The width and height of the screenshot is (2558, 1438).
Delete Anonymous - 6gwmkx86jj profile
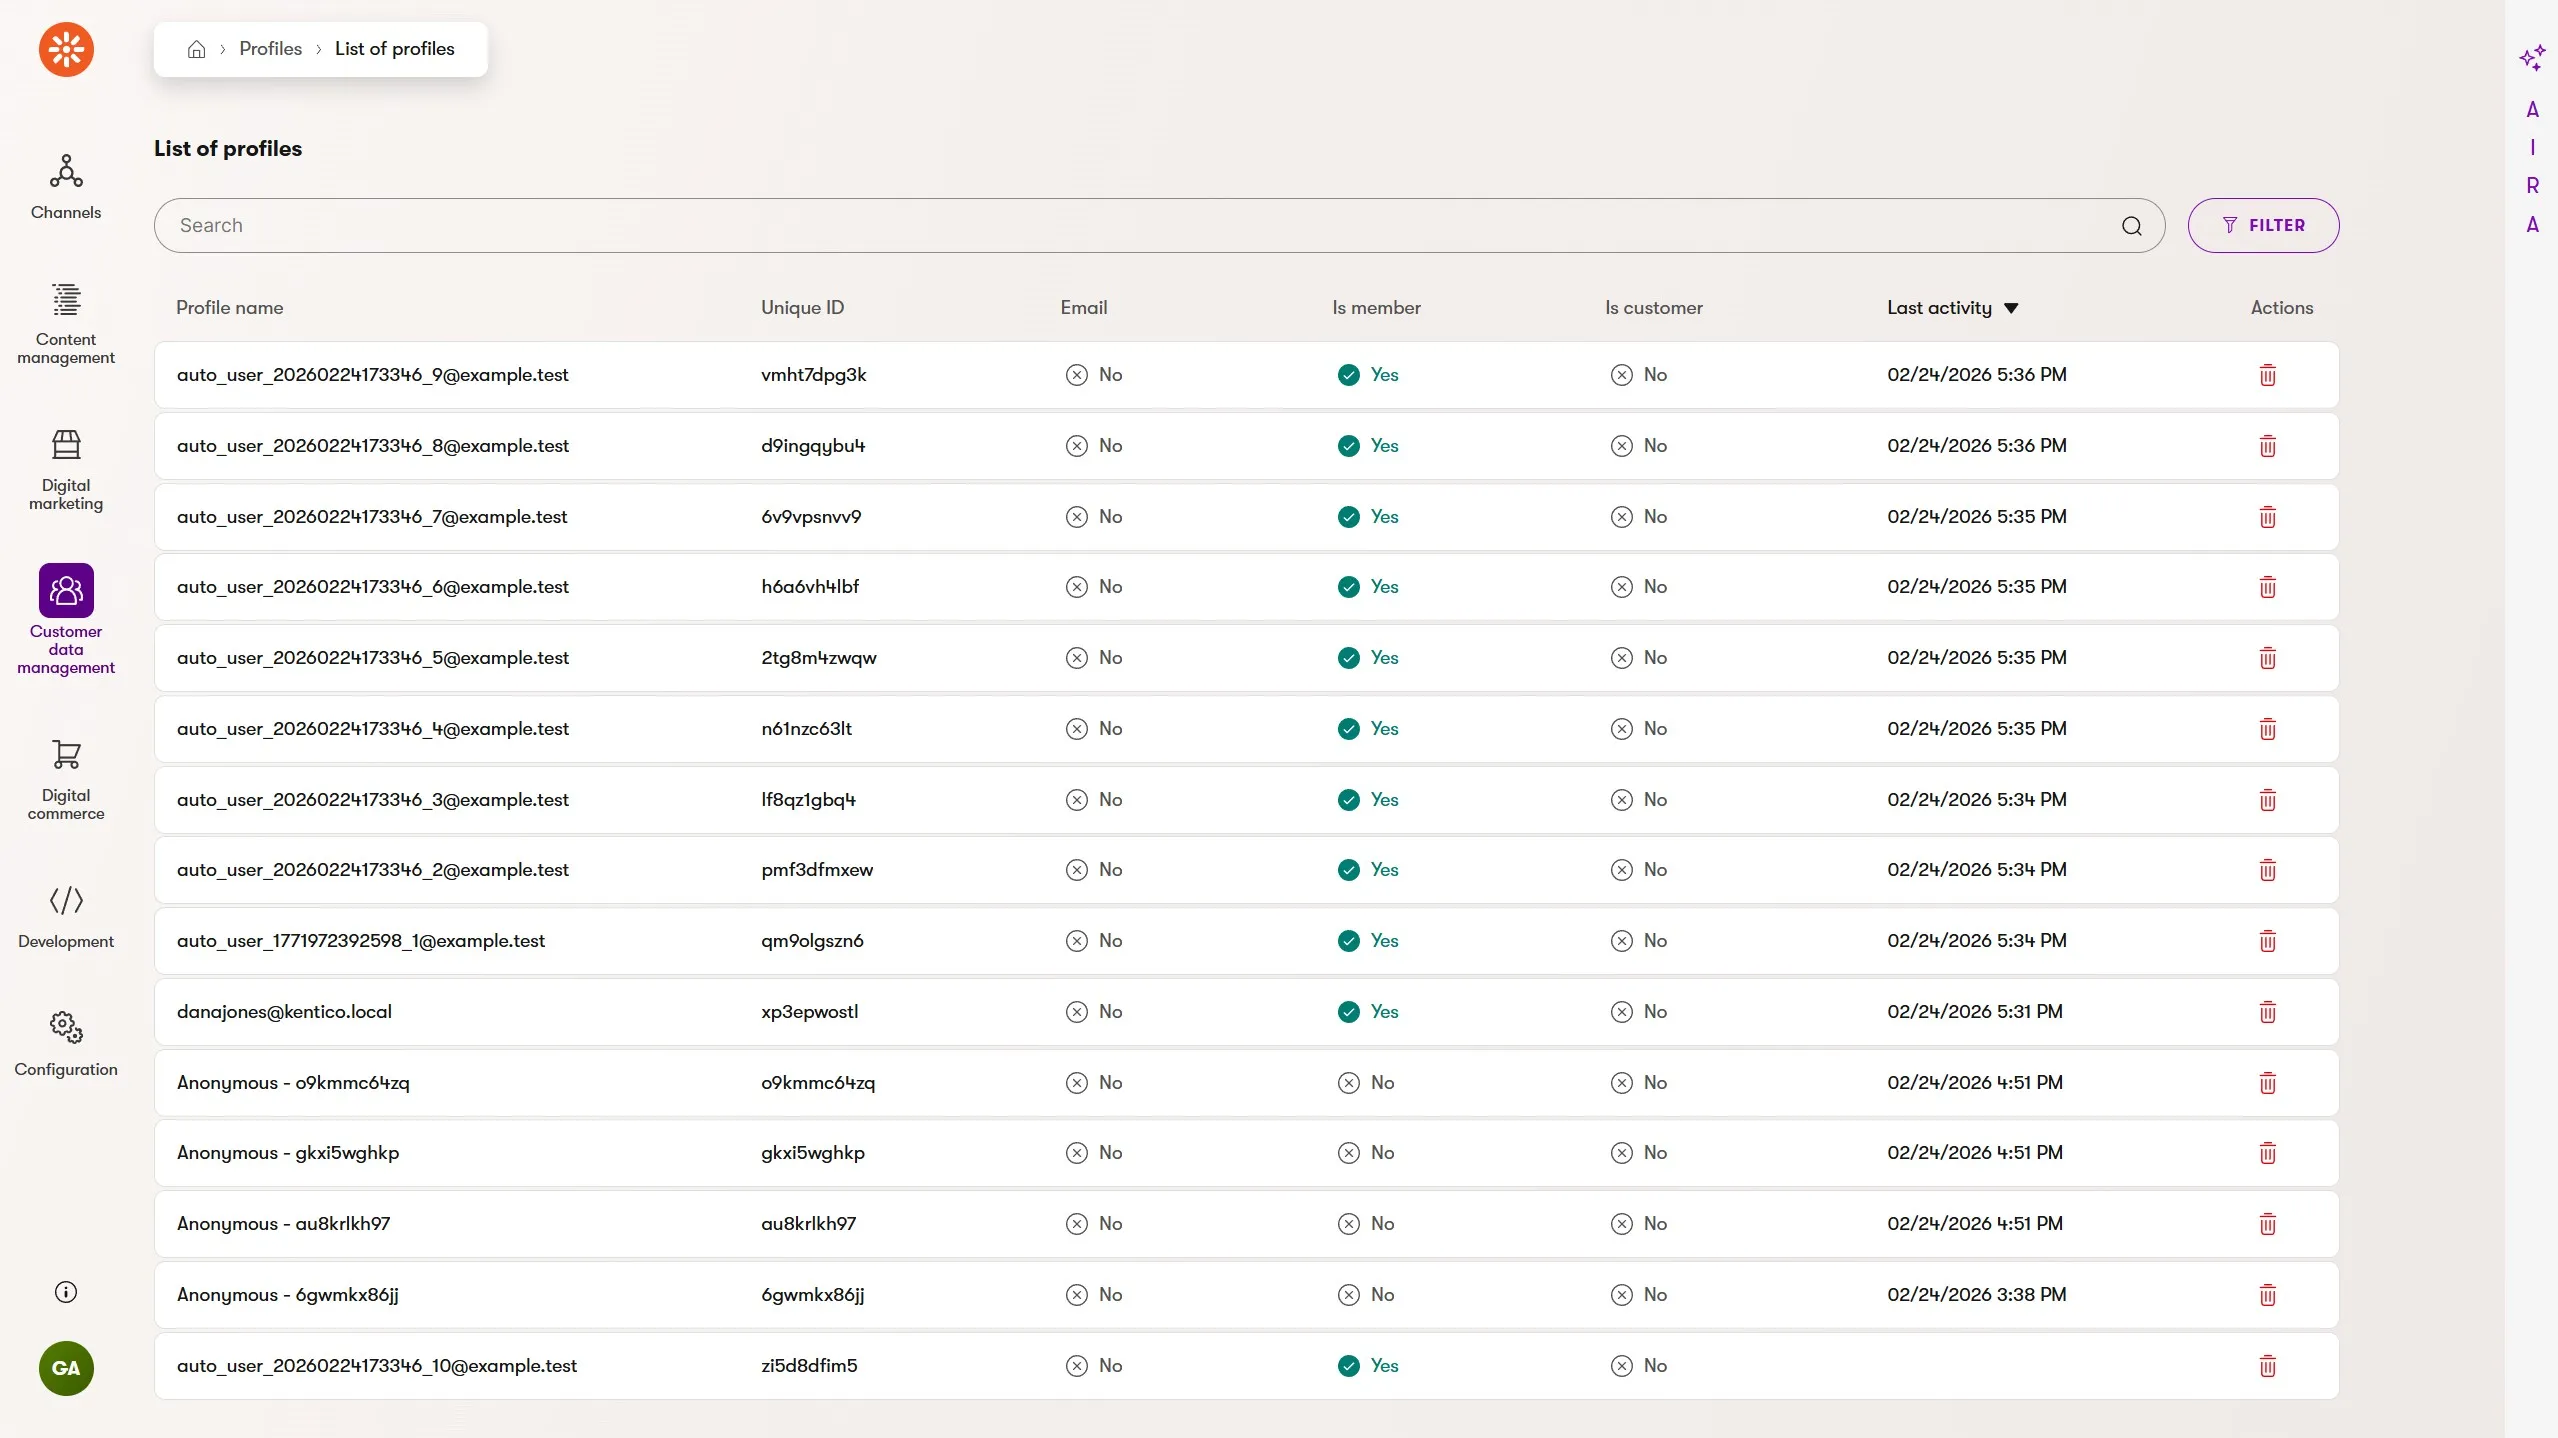tap(2267, 1295)
